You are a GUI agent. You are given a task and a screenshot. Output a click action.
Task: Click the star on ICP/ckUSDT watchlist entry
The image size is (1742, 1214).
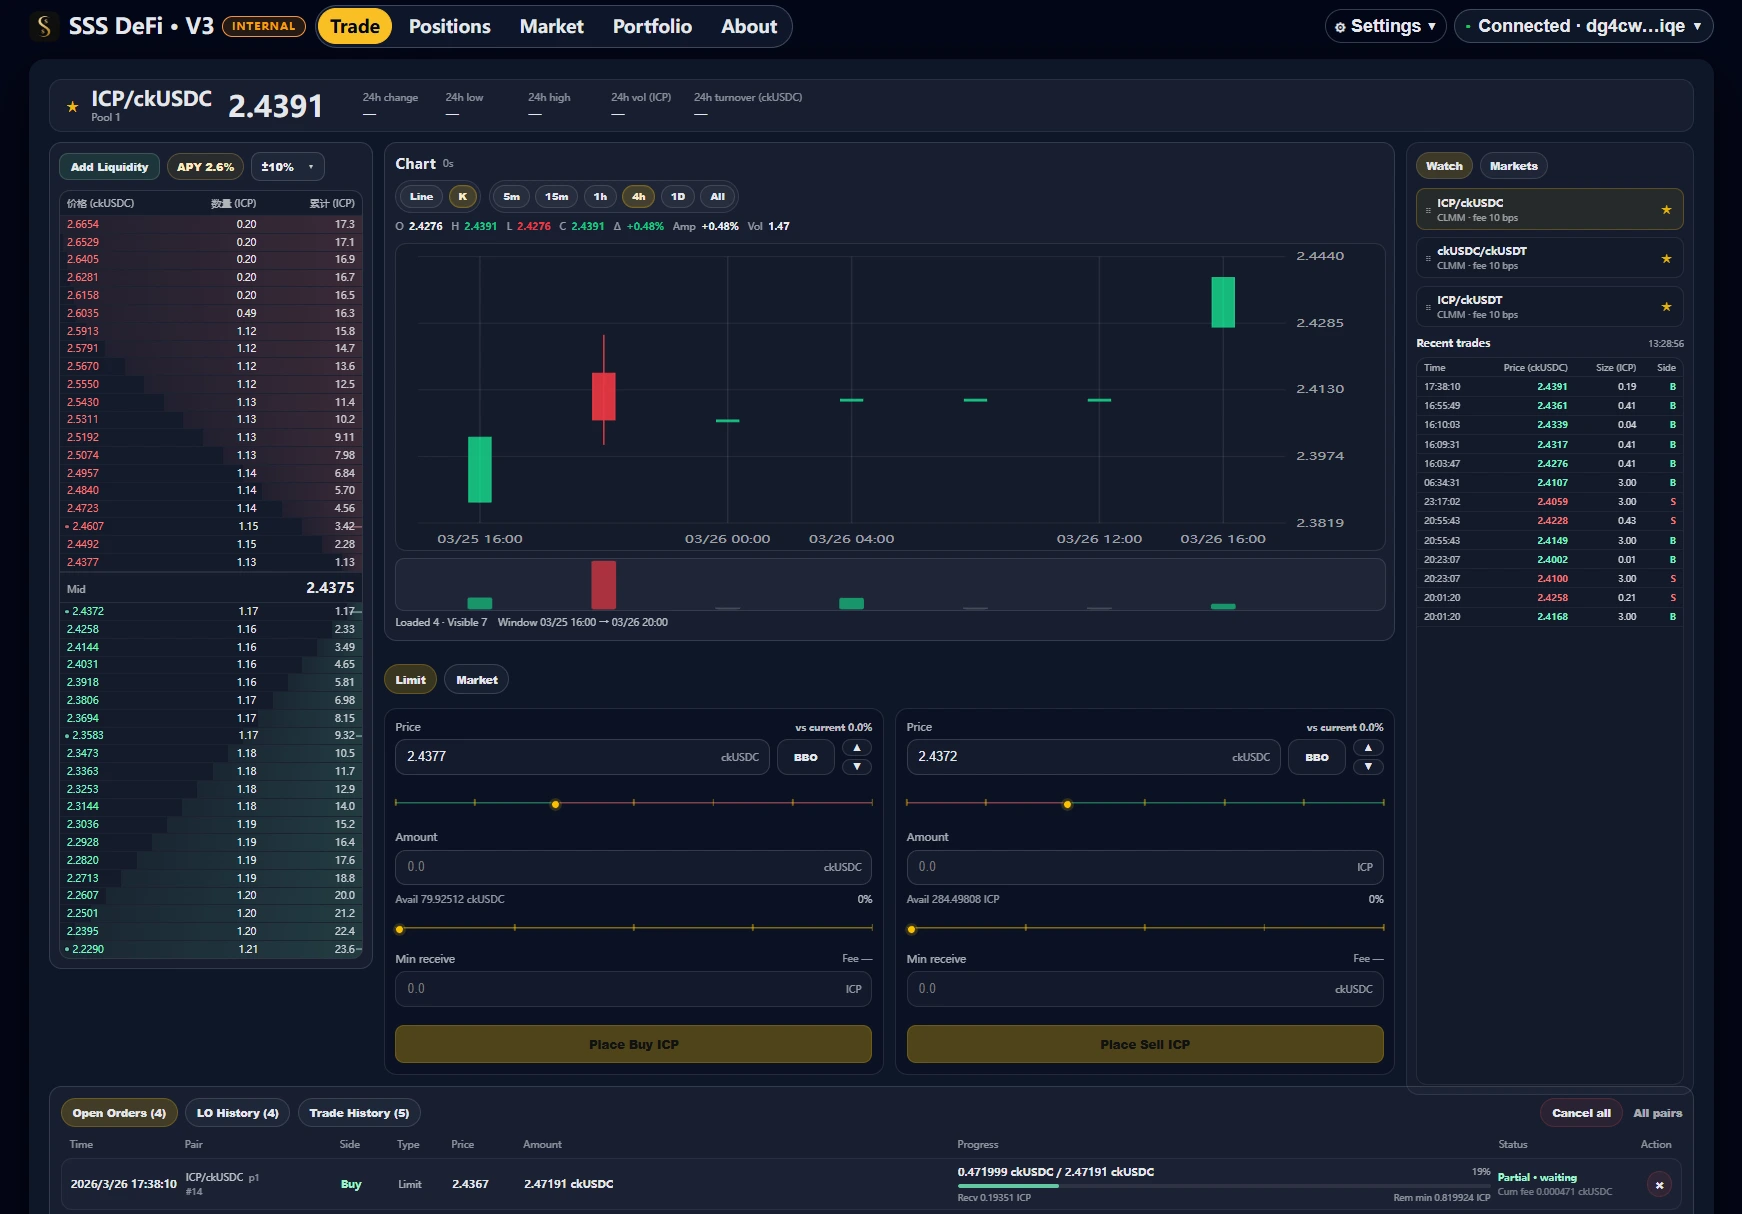coord(1666,305)
